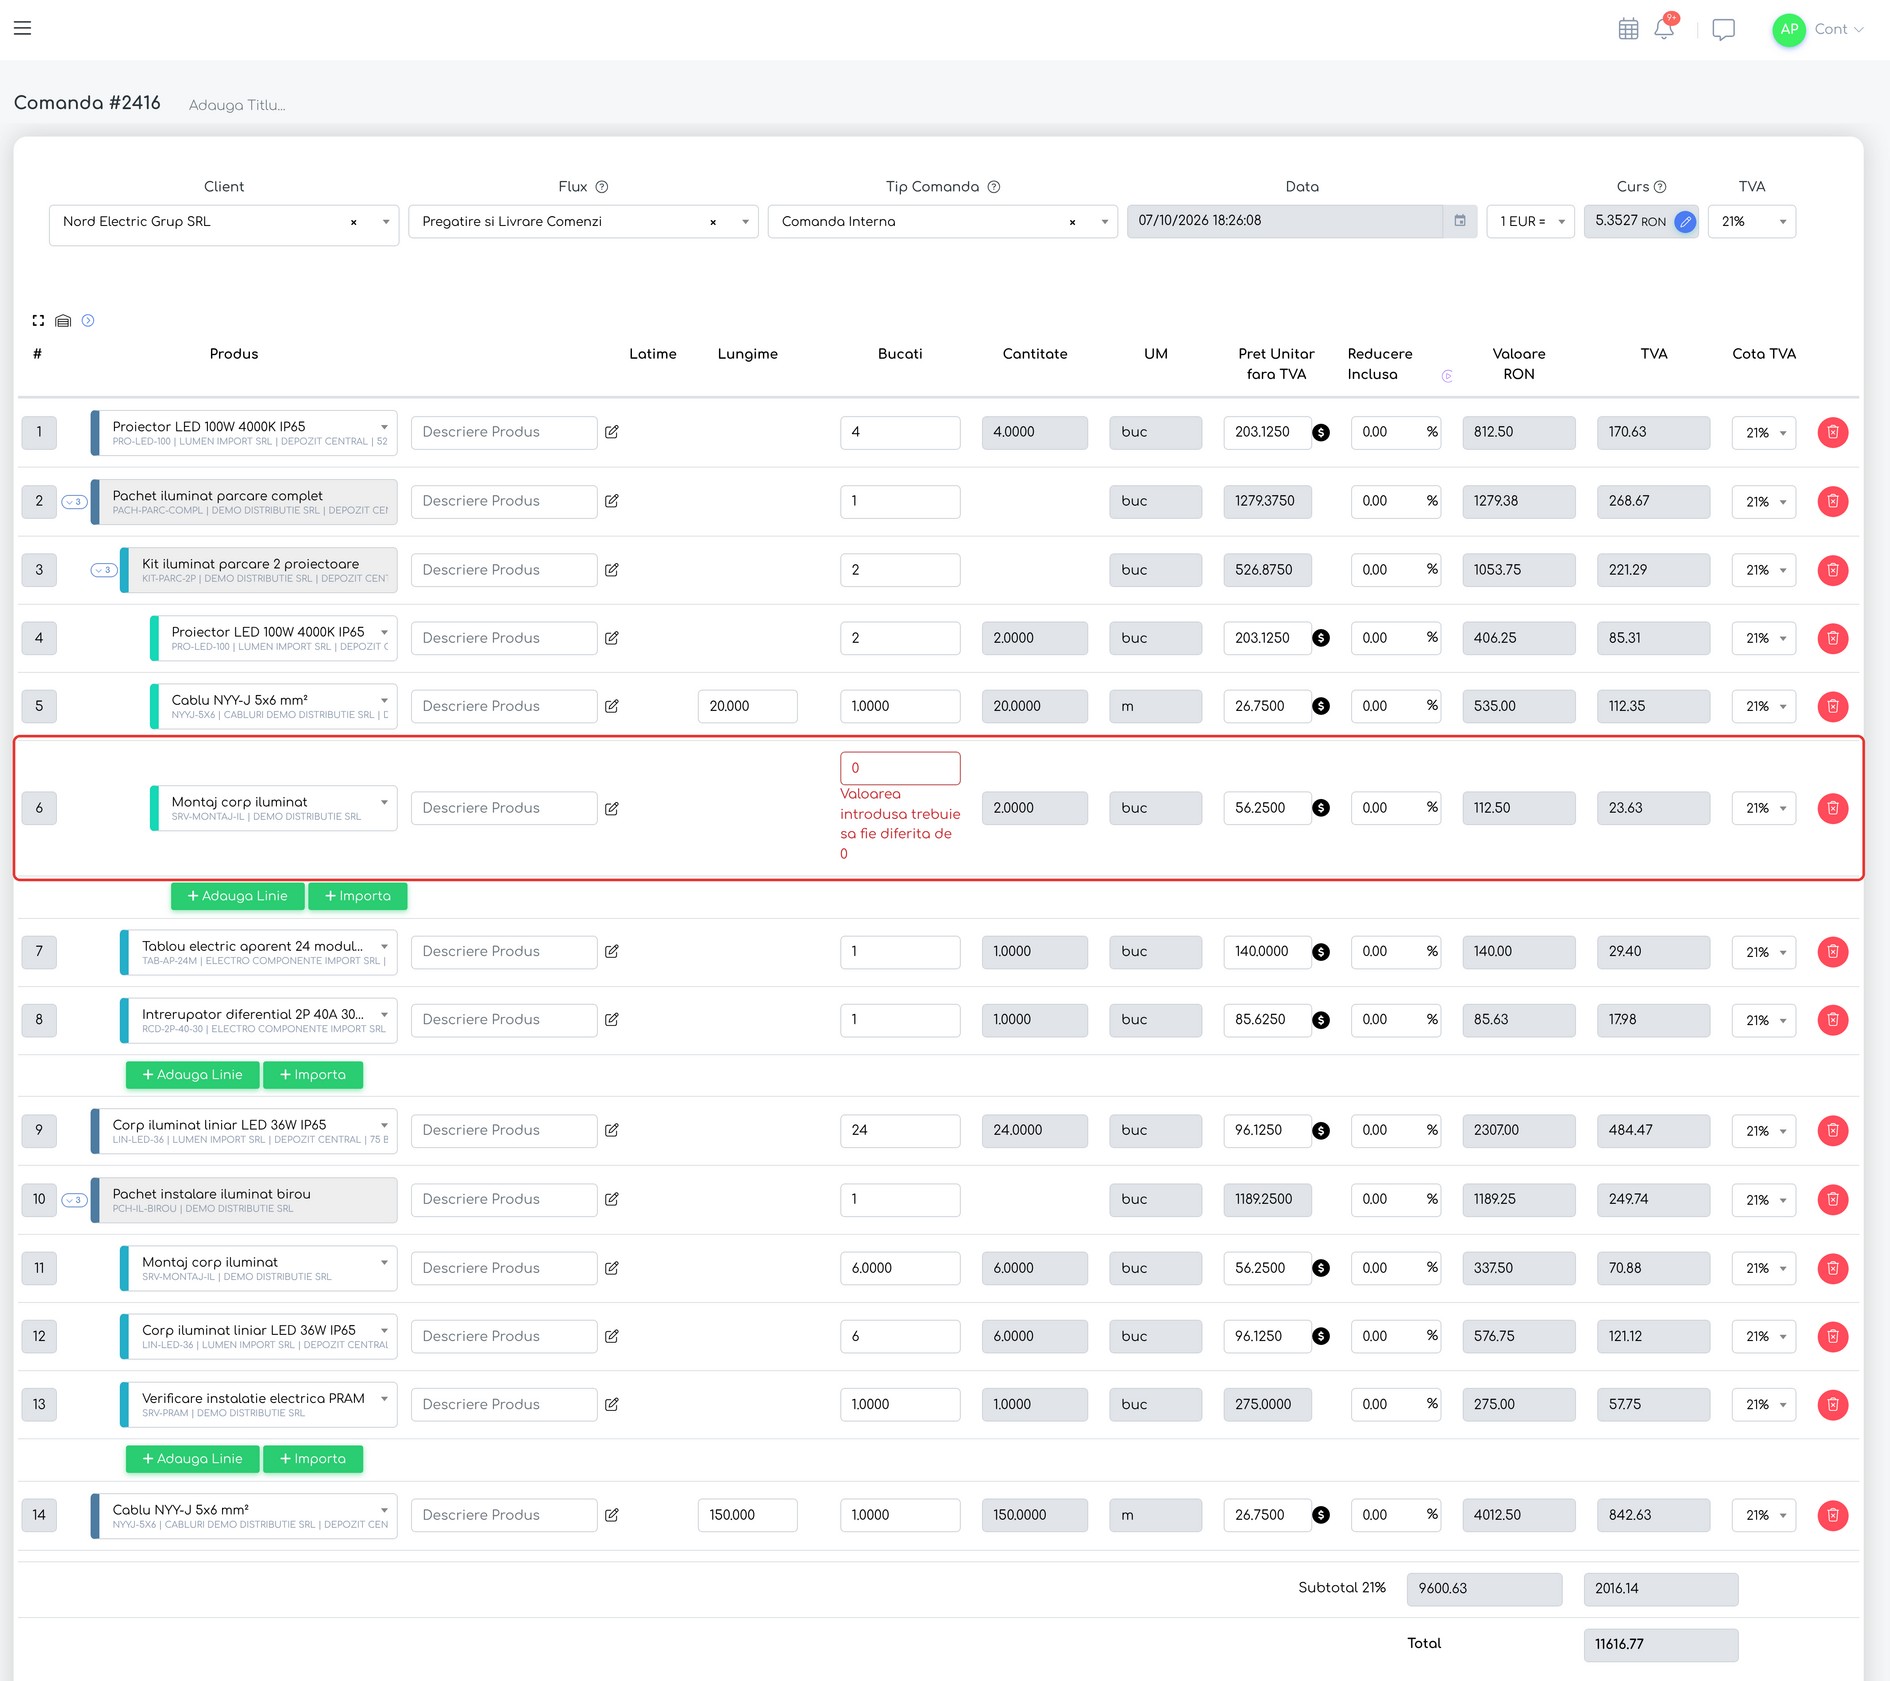1890x1681 pixels.
Task: Click the Reducere Inclusa refresh icon
Action: tap(1447, 376)
